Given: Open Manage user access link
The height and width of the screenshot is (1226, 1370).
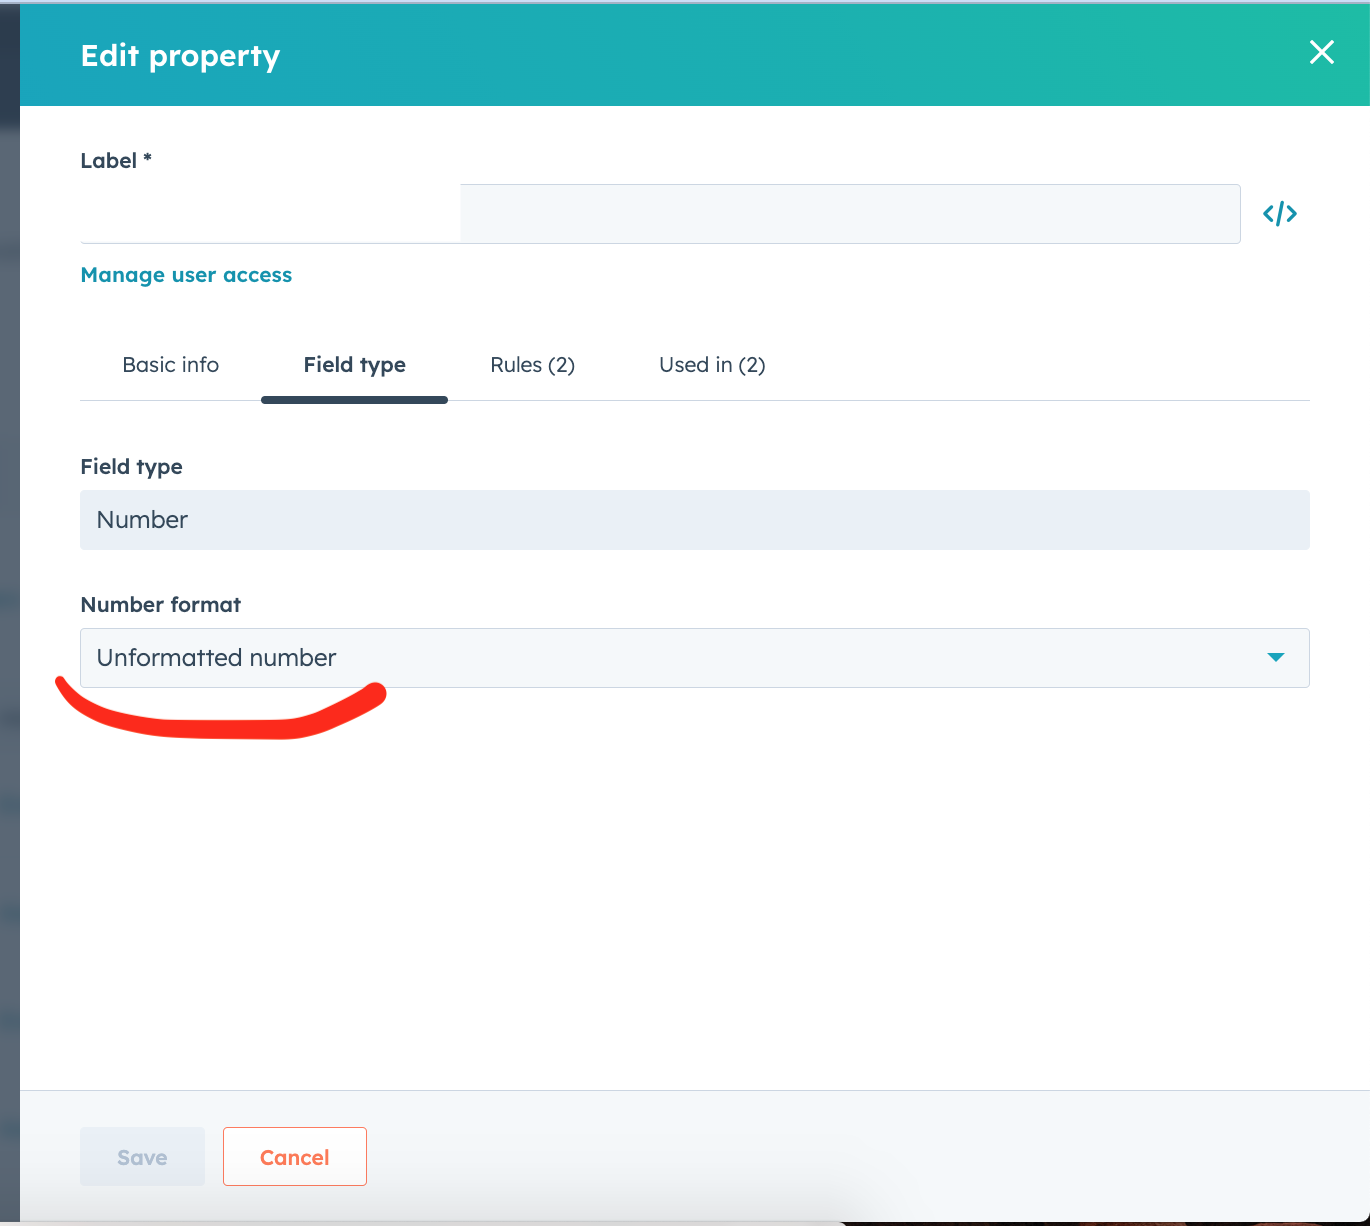Looking at the screenshot, I should click(186, 275).
